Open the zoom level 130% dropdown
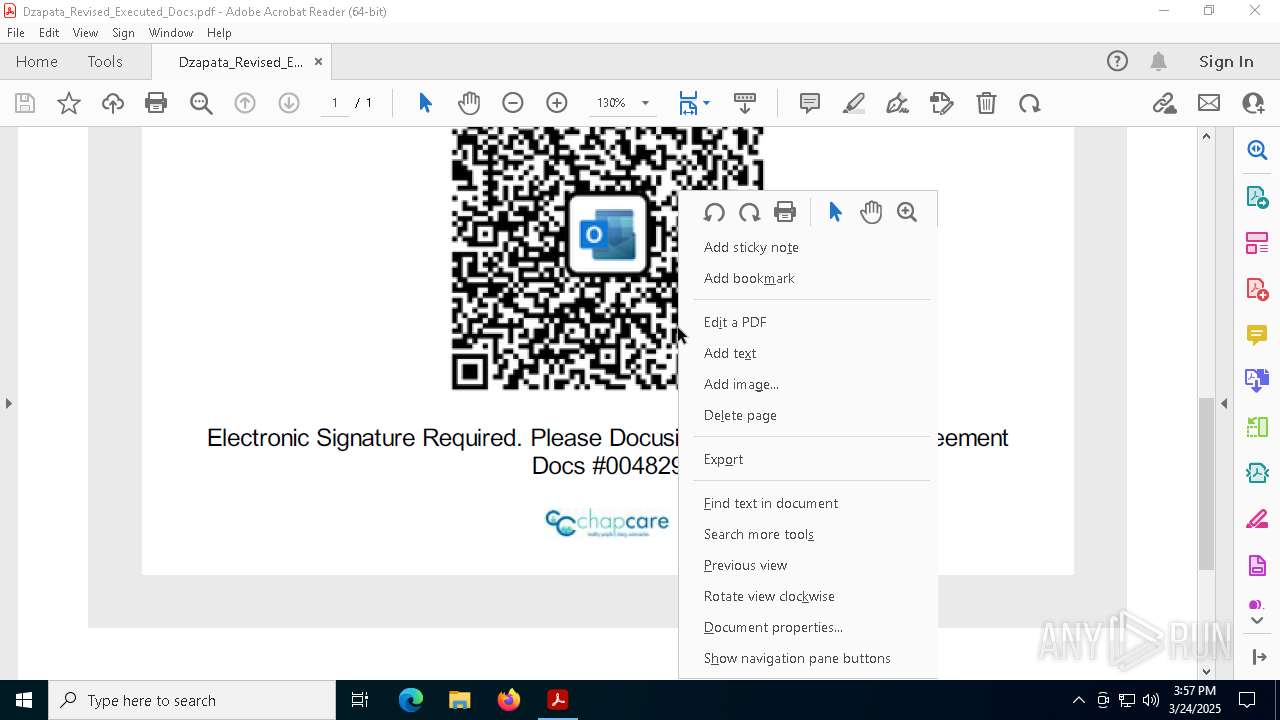Image resolution: width=1280 pixels, height=720 pixels. [645, 103]
